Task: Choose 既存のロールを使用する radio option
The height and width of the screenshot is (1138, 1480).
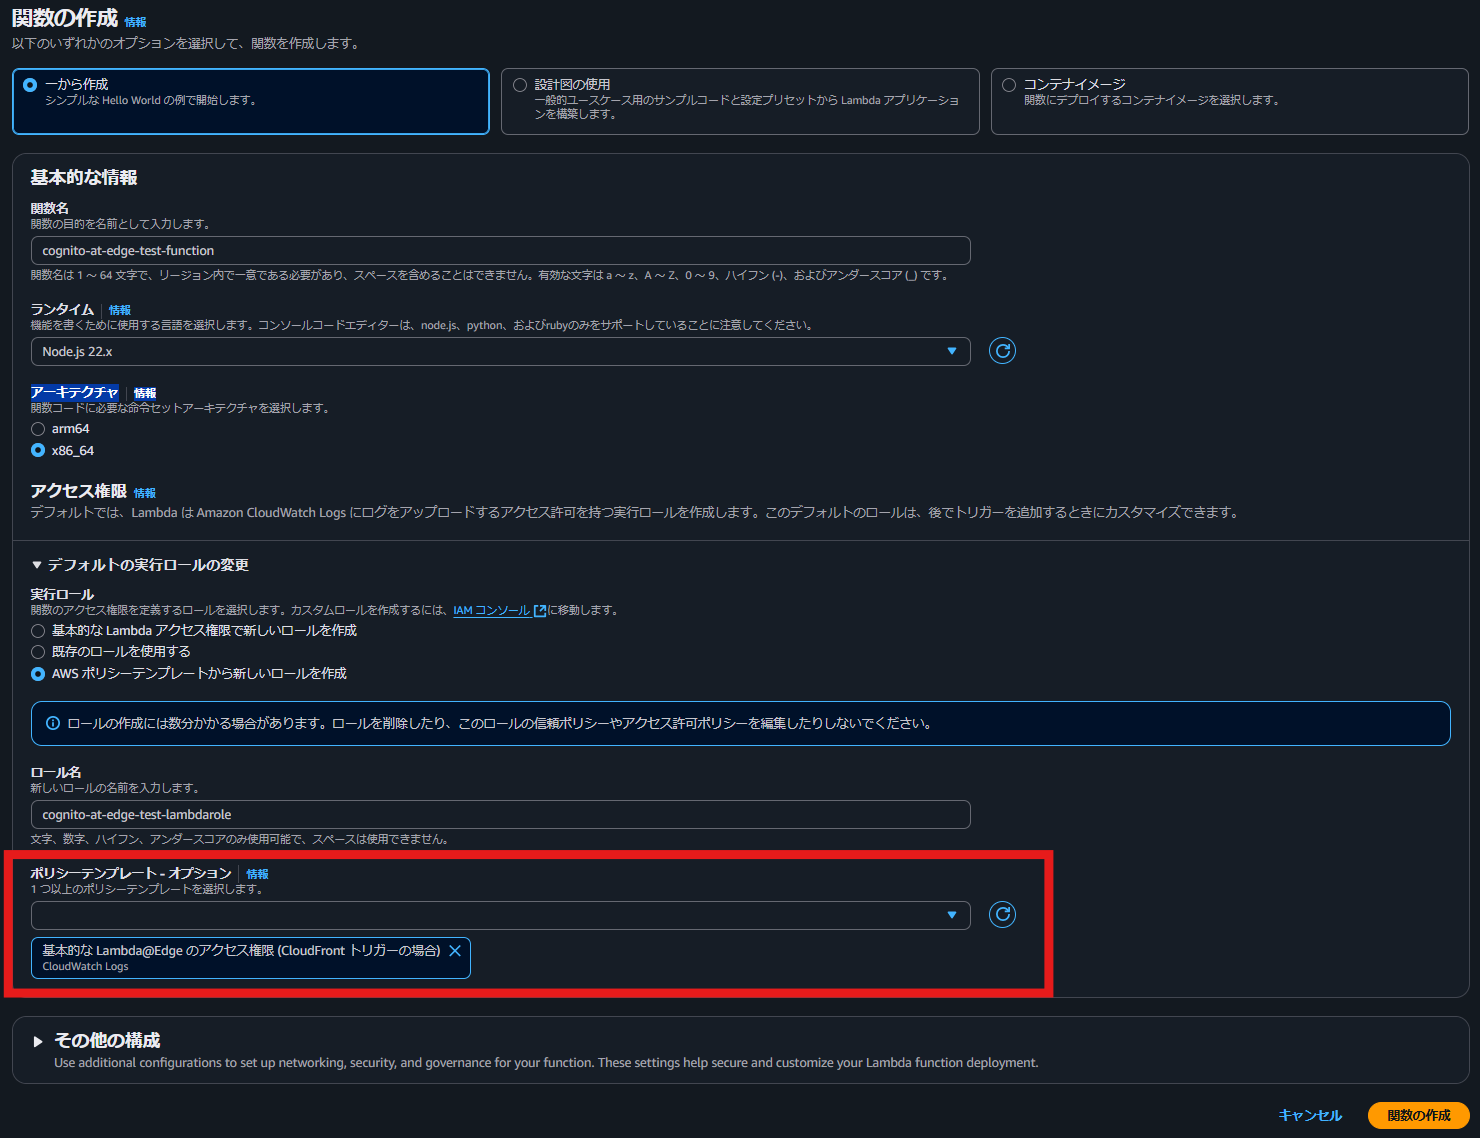Action: [38, 652]
